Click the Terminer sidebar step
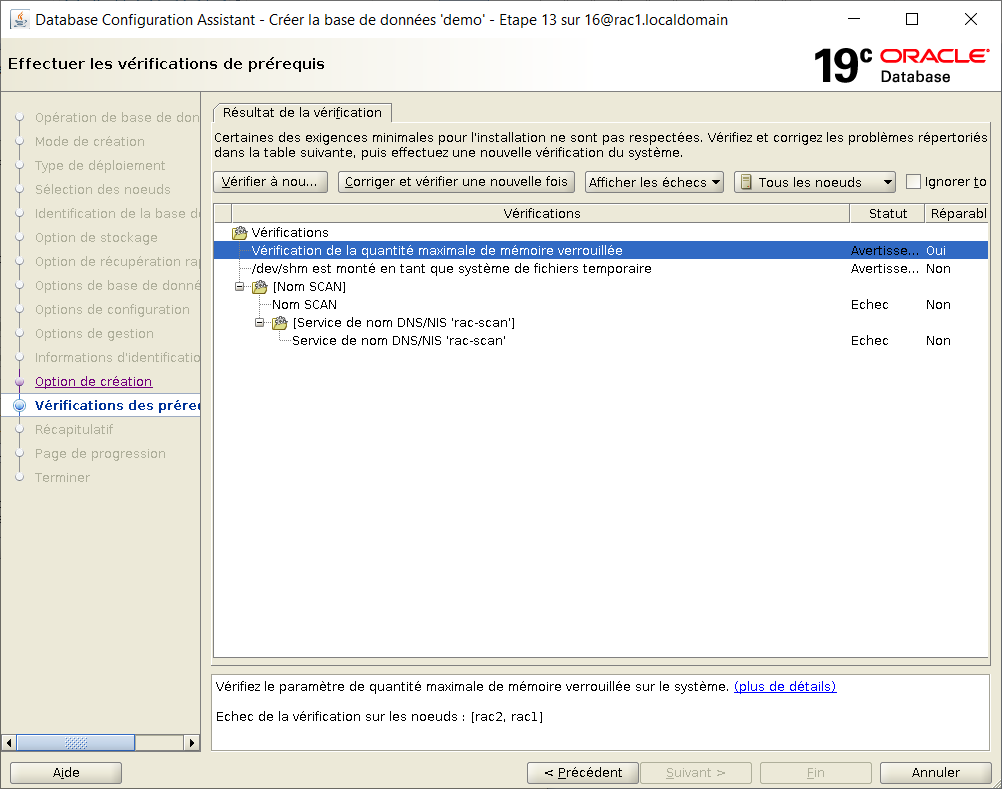The image size is (1002, 789). tap(62, 477)
